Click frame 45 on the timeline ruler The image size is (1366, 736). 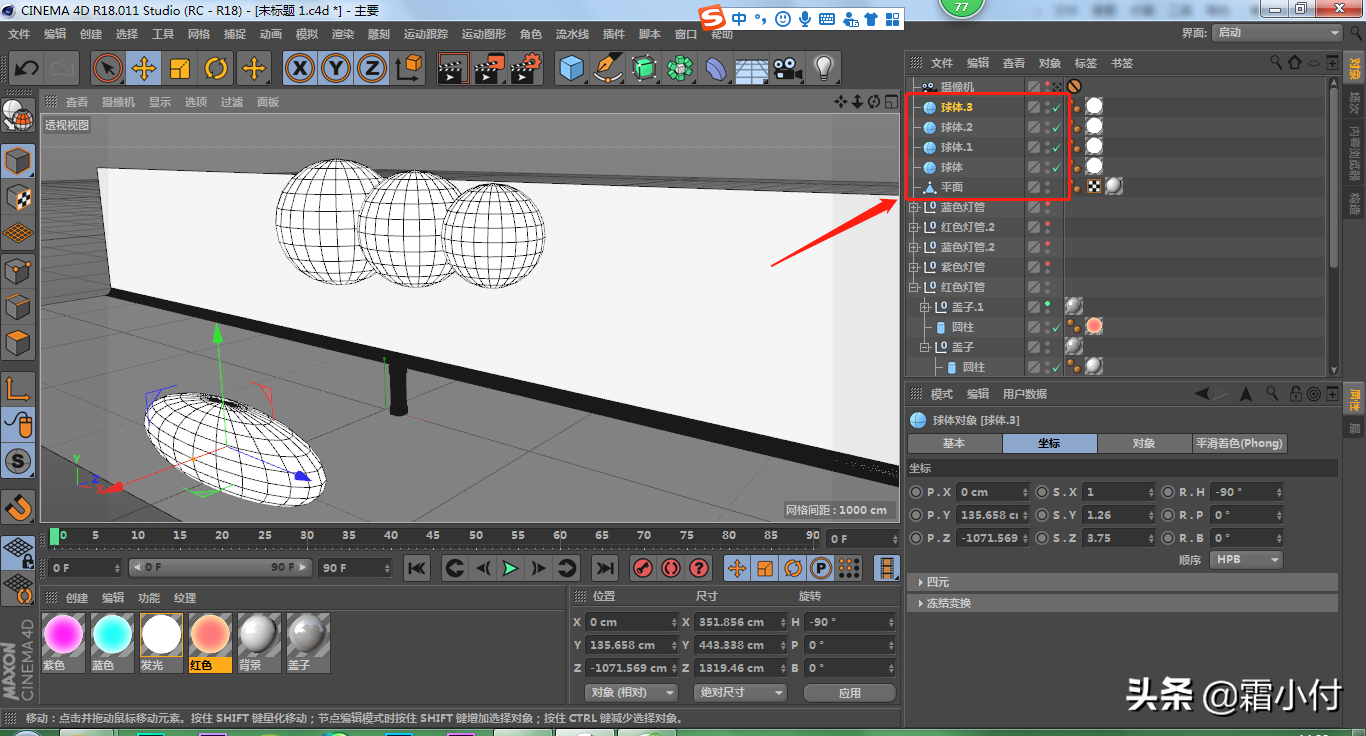click(x=433, y=537)
